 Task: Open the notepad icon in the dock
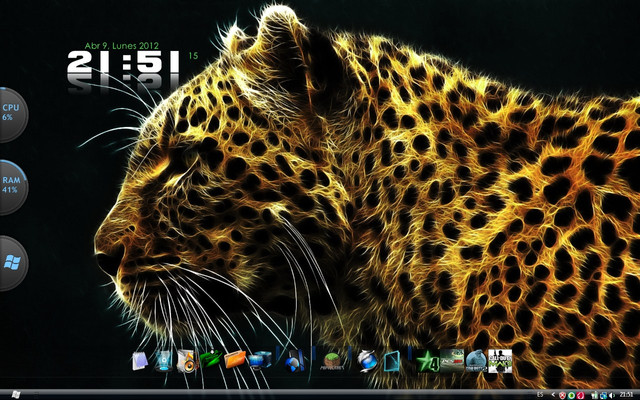coord(140,361)
